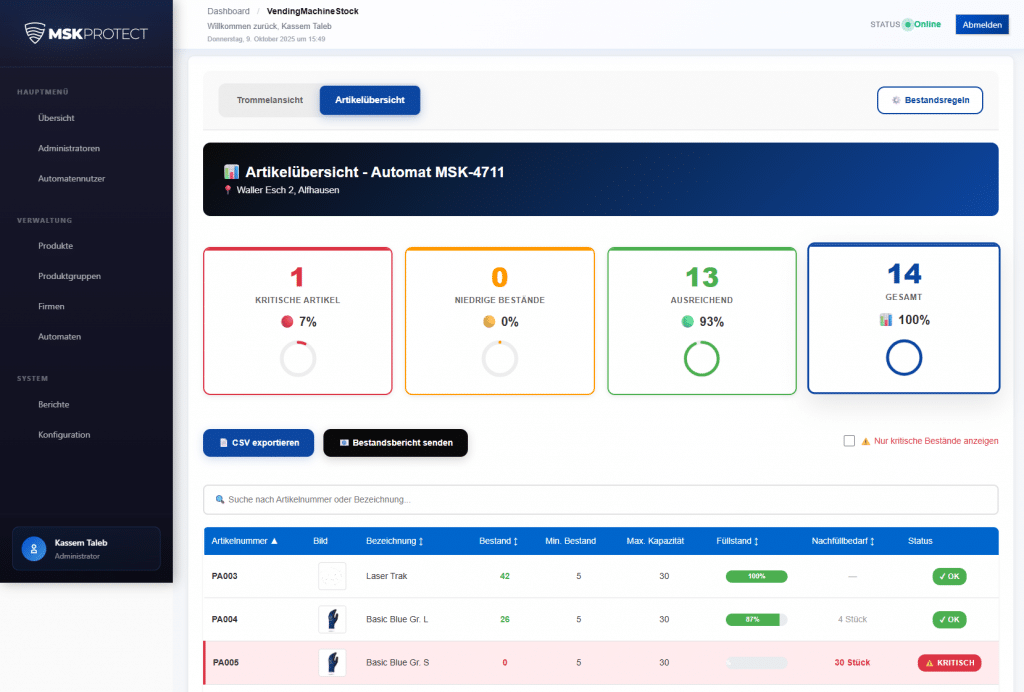Switch to the Trommelansicht tab

269,100
